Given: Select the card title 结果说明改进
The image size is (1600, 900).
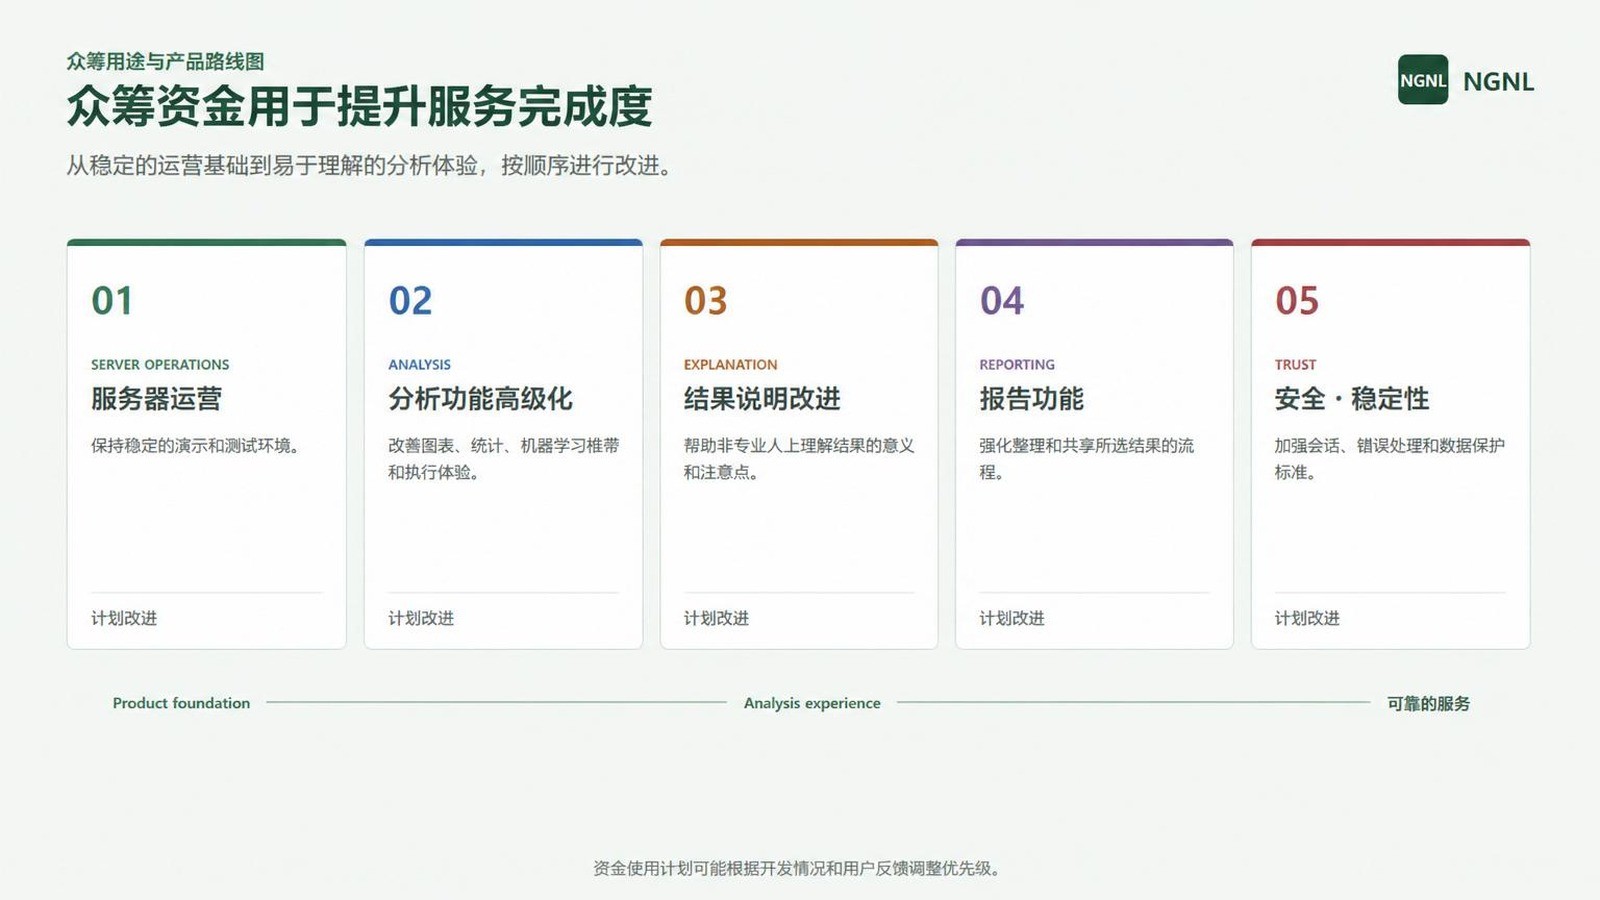Looking at the screenshot, I should pyautogui.click(x=762, y=398).
